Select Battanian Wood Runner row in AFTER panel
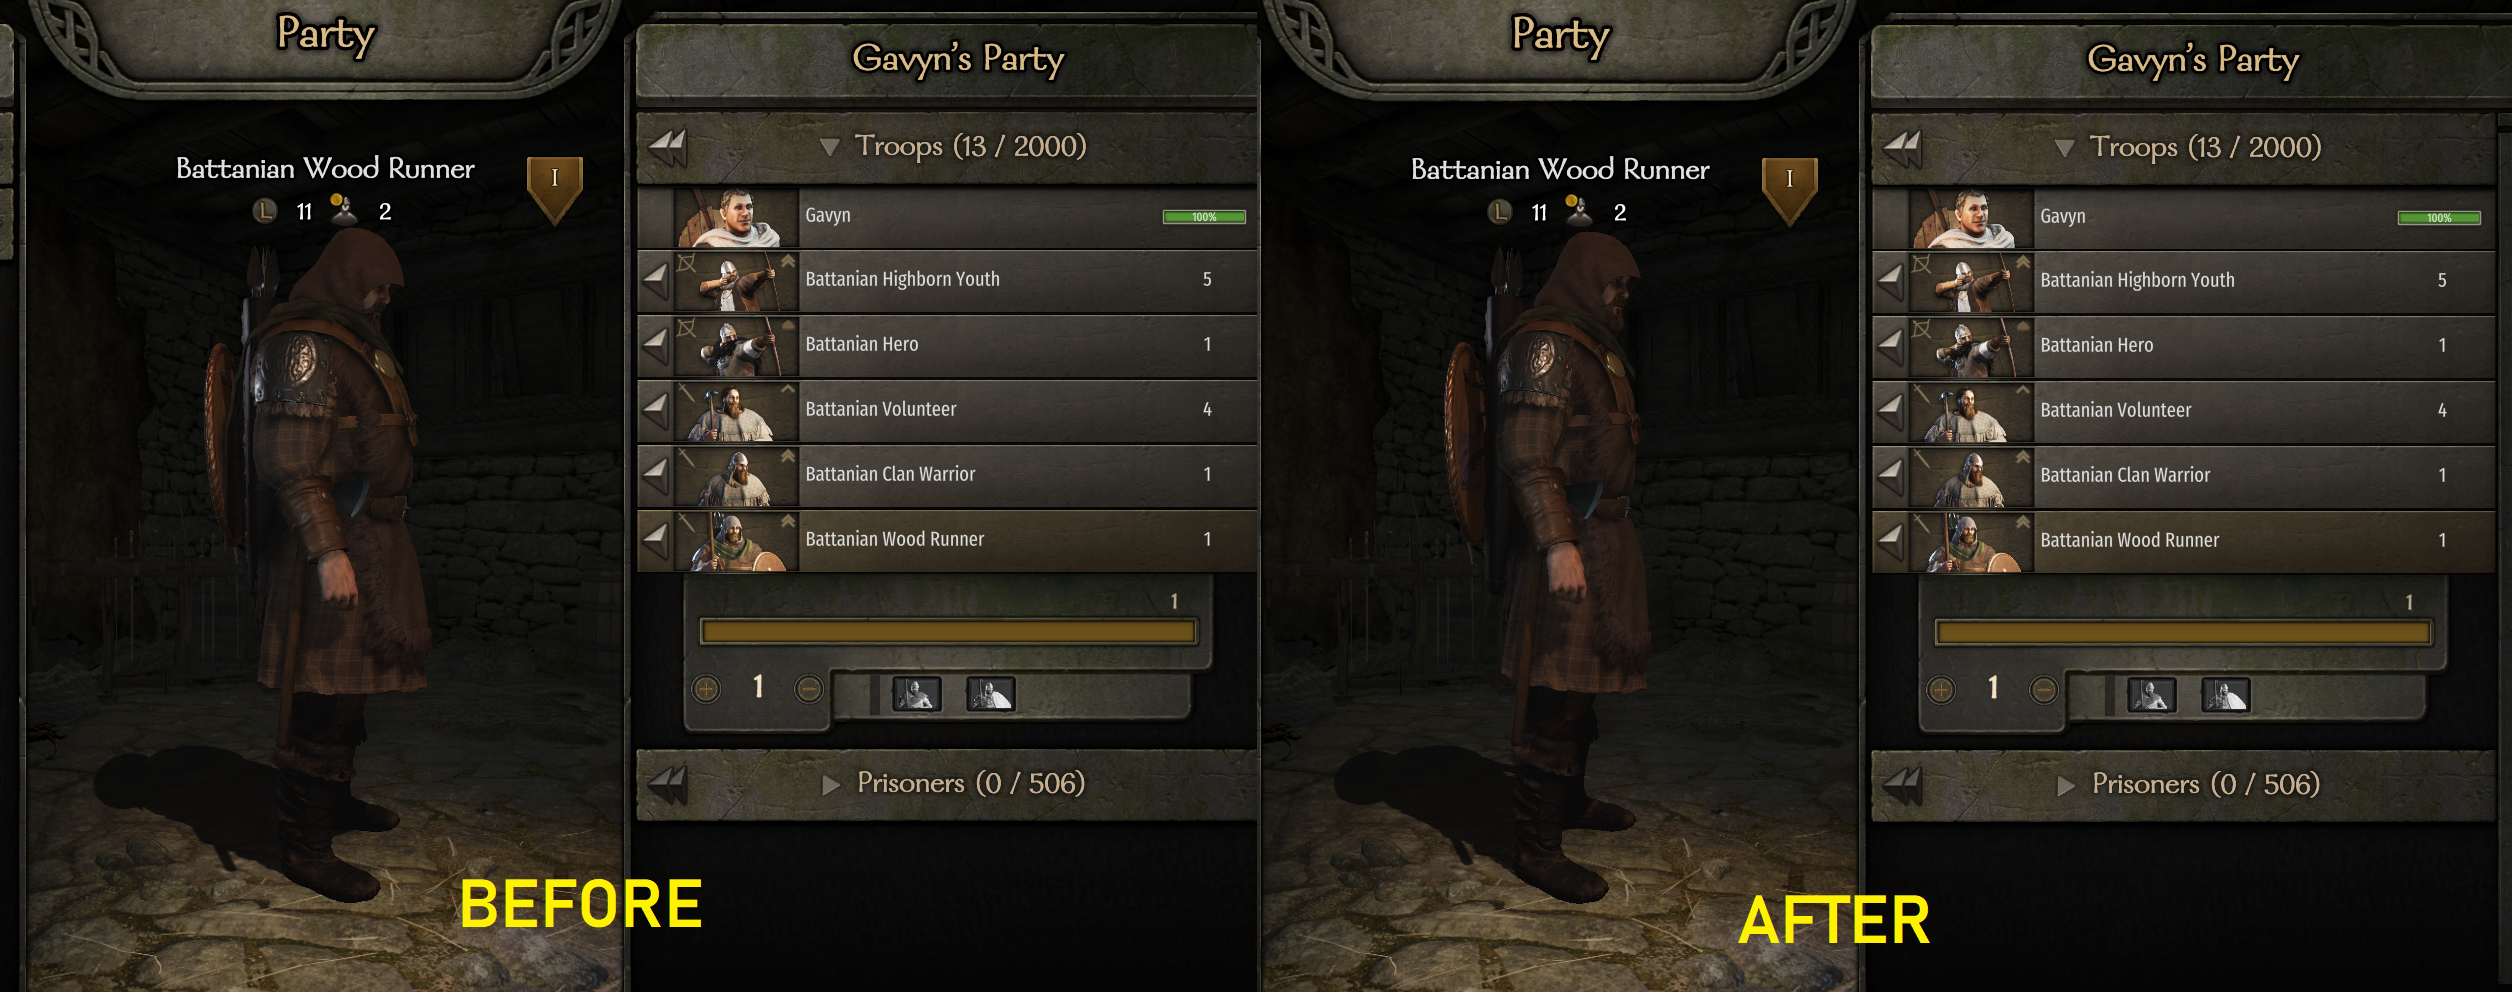 point(2183,541)
